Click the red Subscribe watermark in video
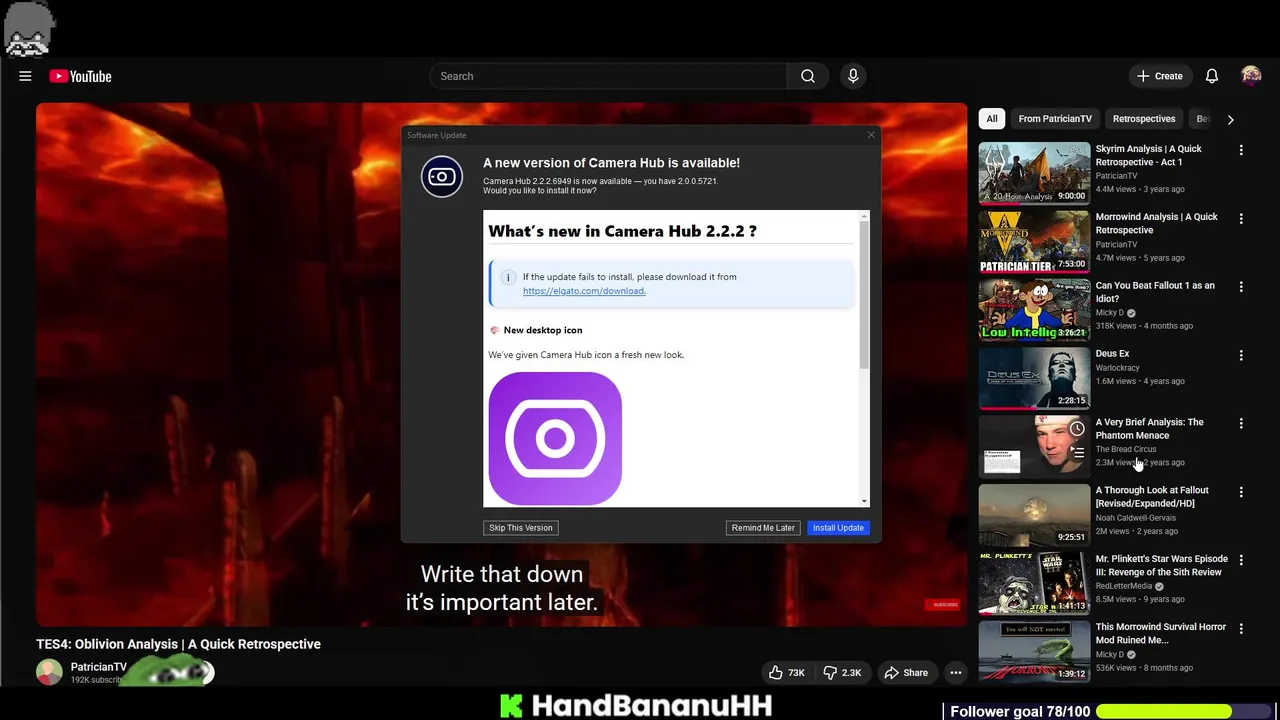Screen dimensions: 1280x720 pyautogui.click(x=944, y=605)
